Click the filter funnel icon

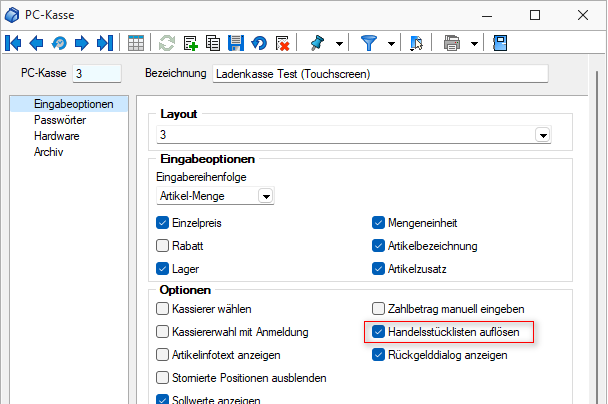[x=369, y=43]
